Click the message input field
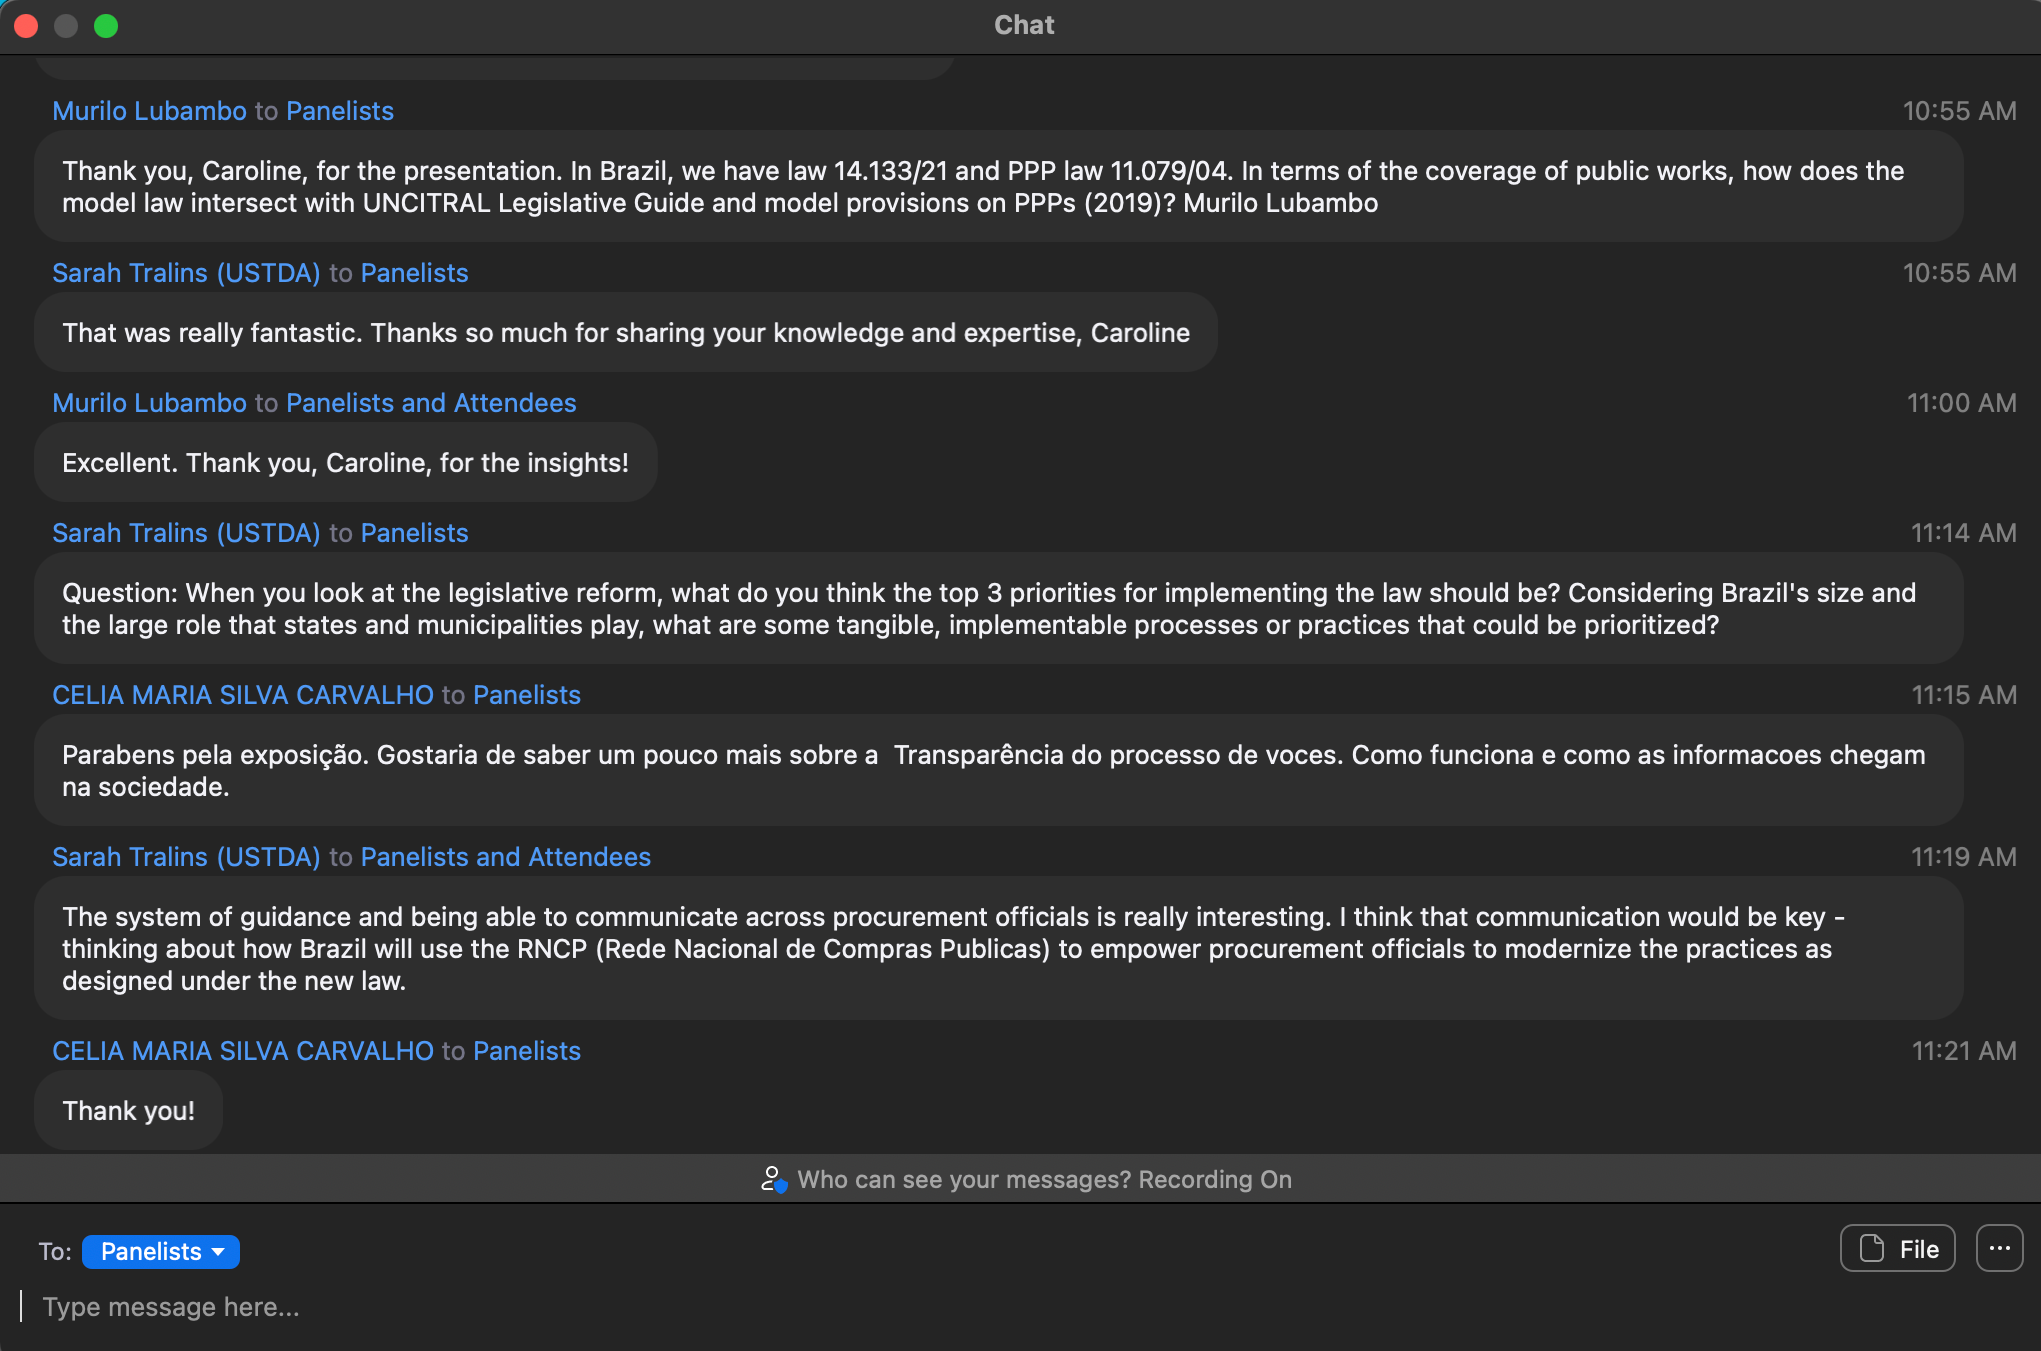This screenshot has height=1351, width=2041. (600, 1307)
